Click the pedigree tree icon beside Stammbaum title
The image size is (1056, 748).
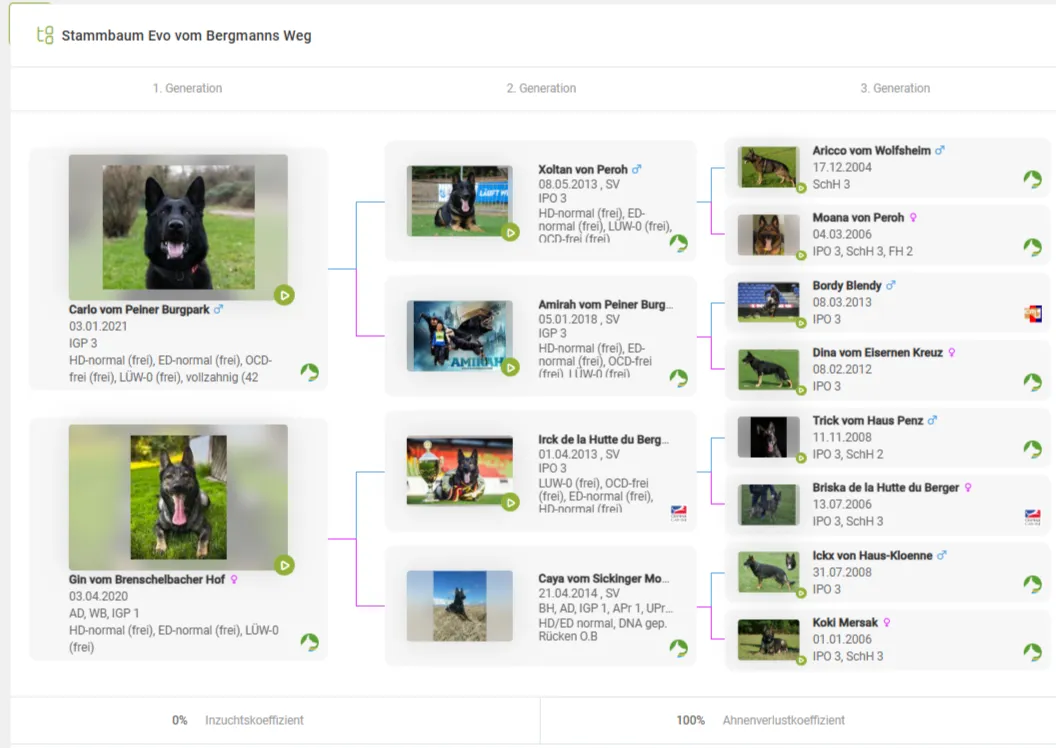point(44,35)
